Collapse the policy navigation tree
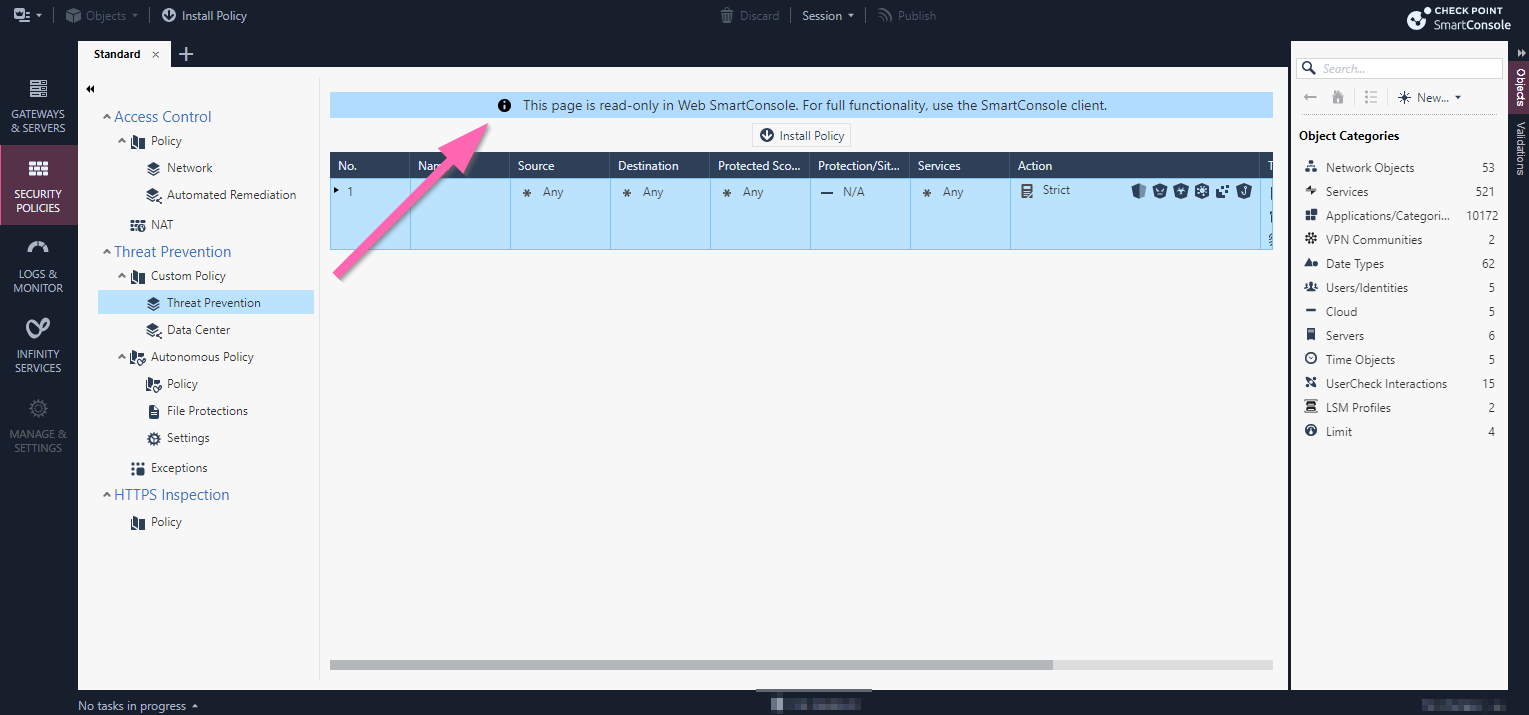The height and width of the screenshot is (715, 1529). pyautogui.click(x=89, y=88)
